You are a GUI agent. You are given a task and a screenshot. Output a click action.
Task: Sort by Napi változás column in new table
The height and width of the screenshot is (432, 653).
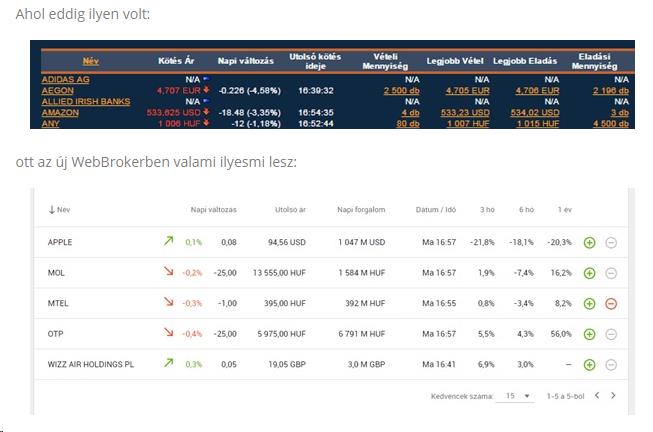point(213,210)
